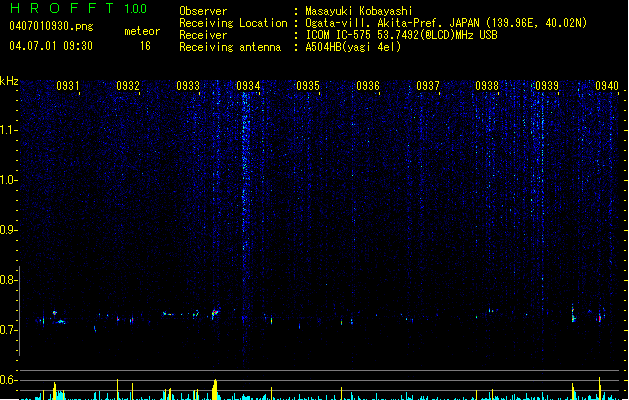Click the 1.1 kHz axis label
This screenshot has height=400, width=629.
(8, 130)
